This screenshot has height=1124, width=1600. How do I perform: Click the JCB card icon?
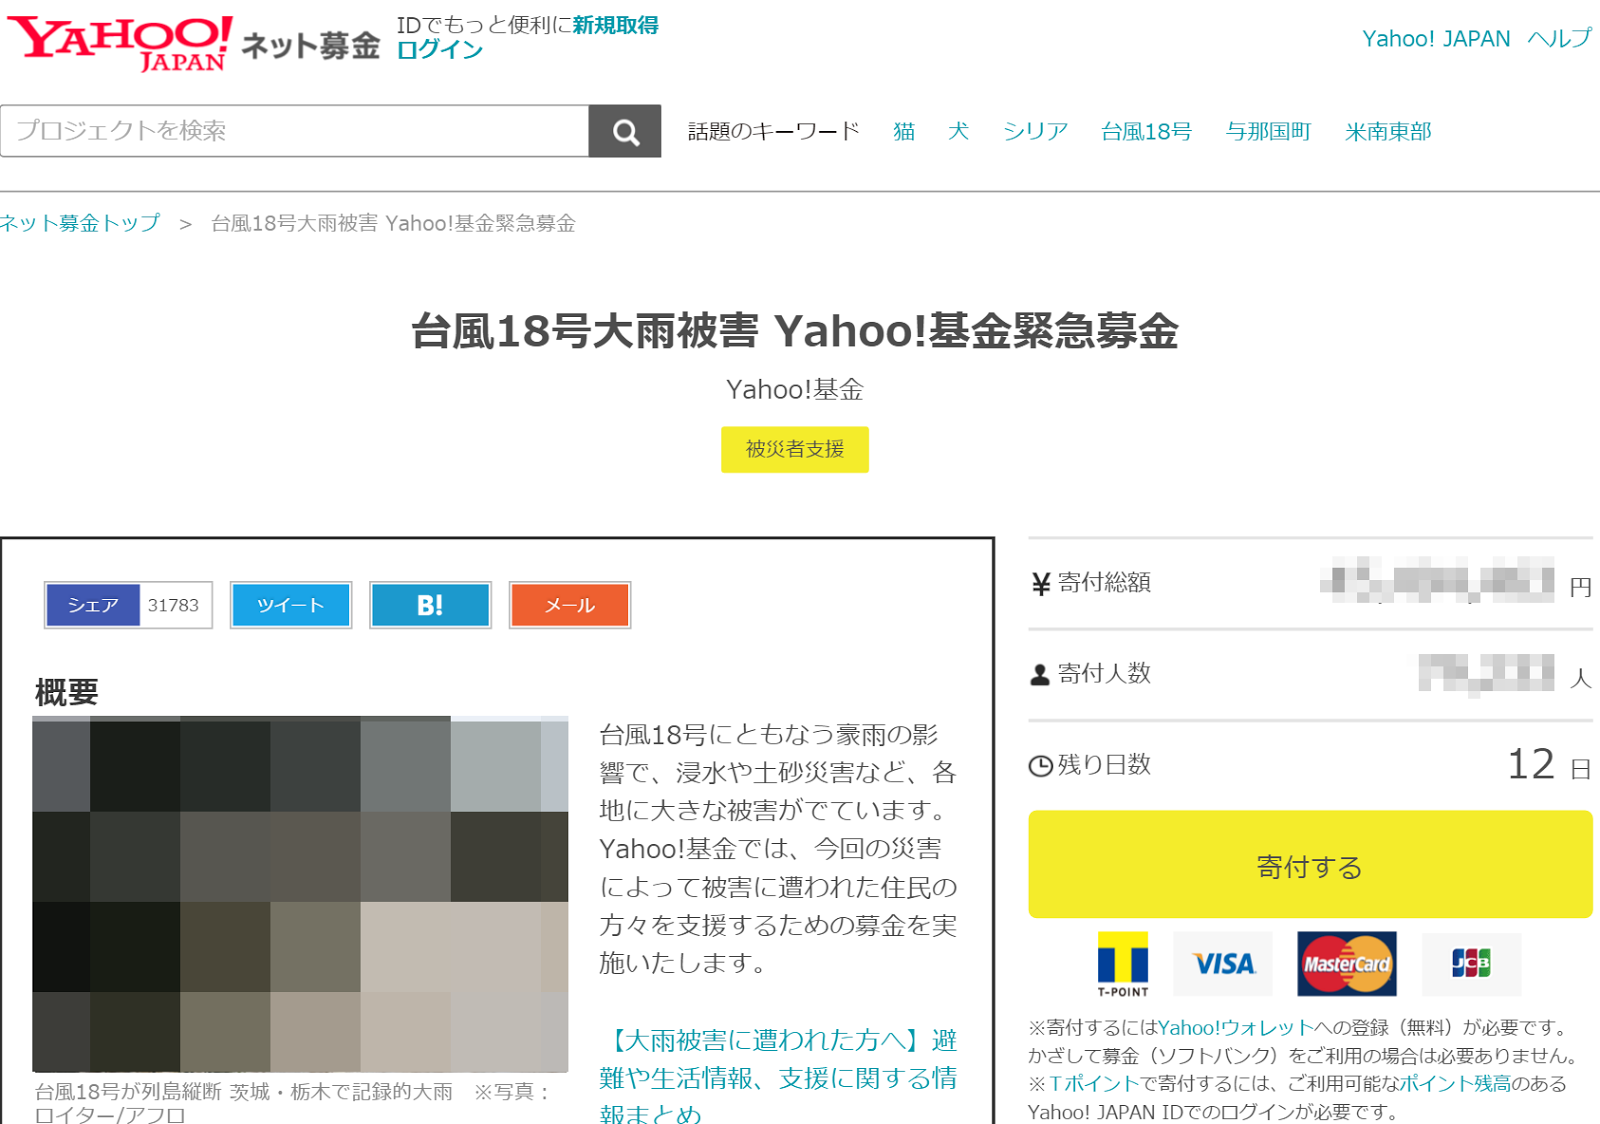pos(1471,964)
